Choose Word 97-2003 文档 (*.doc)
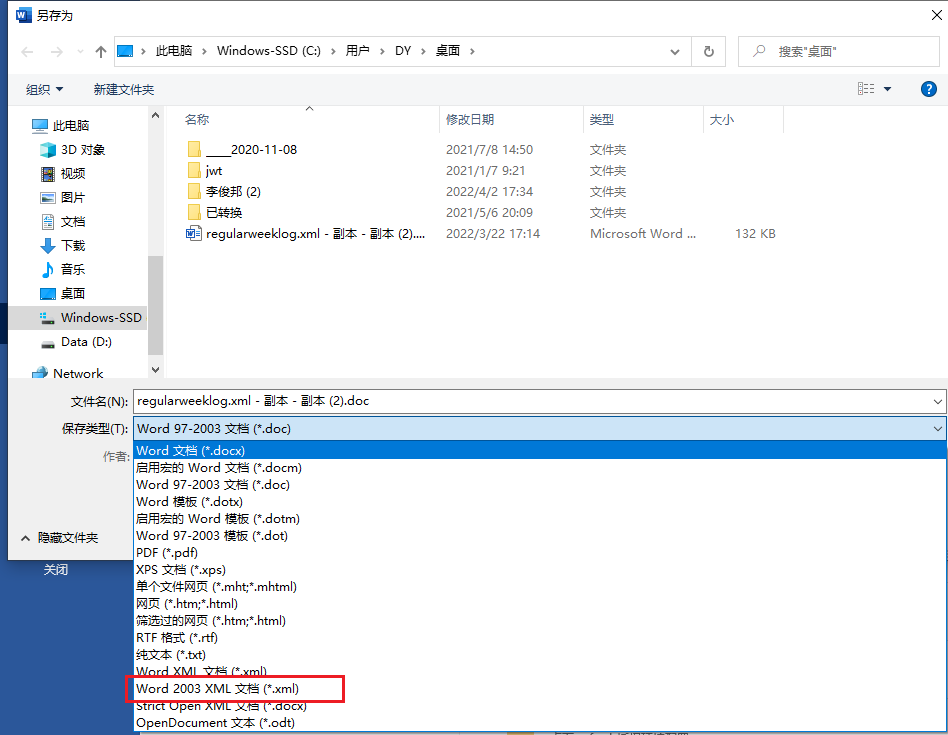Screen dimensions: 948x735 (x=540, y=484)
